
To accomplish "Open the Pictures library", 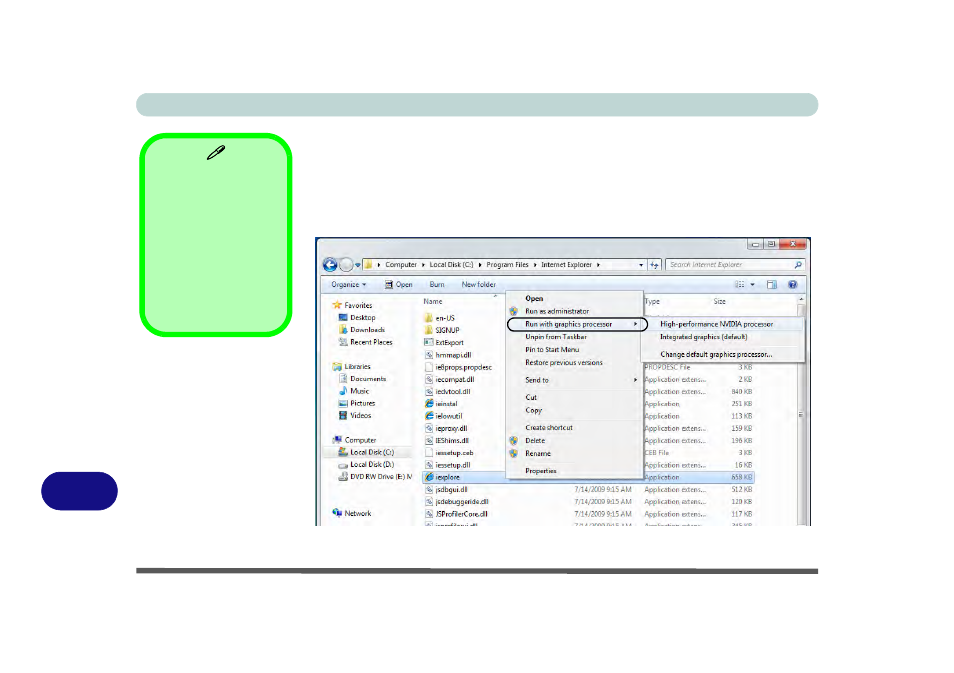I will click(357, 403).
